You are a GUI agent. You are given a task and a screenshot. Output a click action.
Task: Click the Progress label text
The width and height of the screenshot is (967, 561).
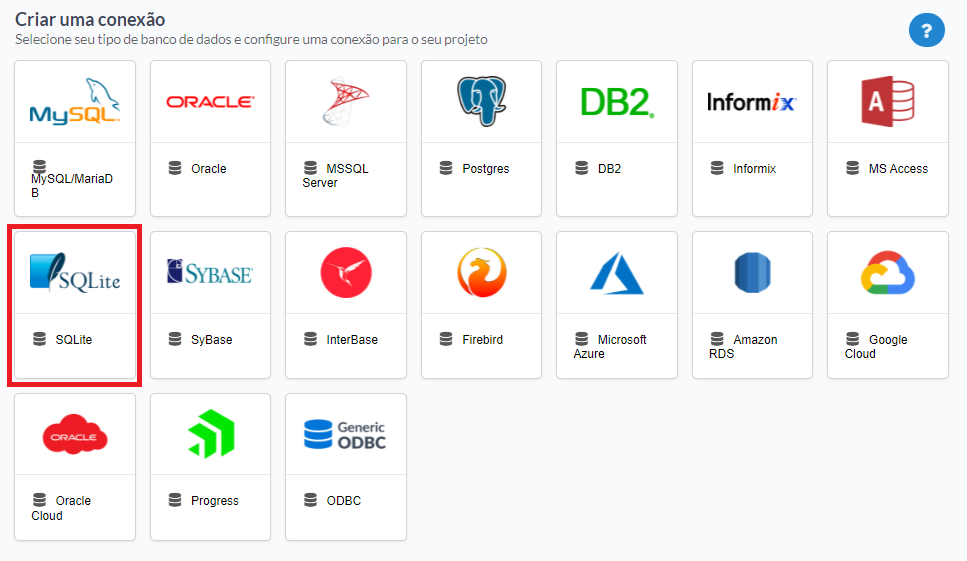(215, 501)
